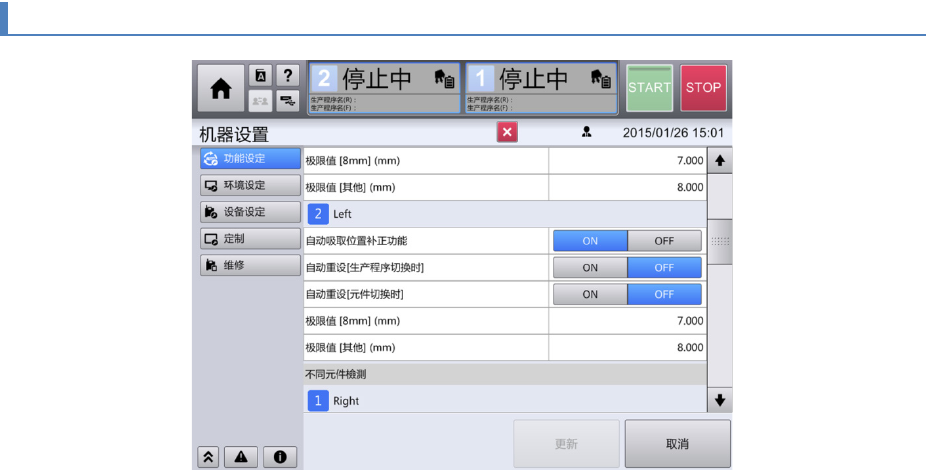Open the network connection icon
Viewport: 926px width, 470px height.
coord(288,101)
